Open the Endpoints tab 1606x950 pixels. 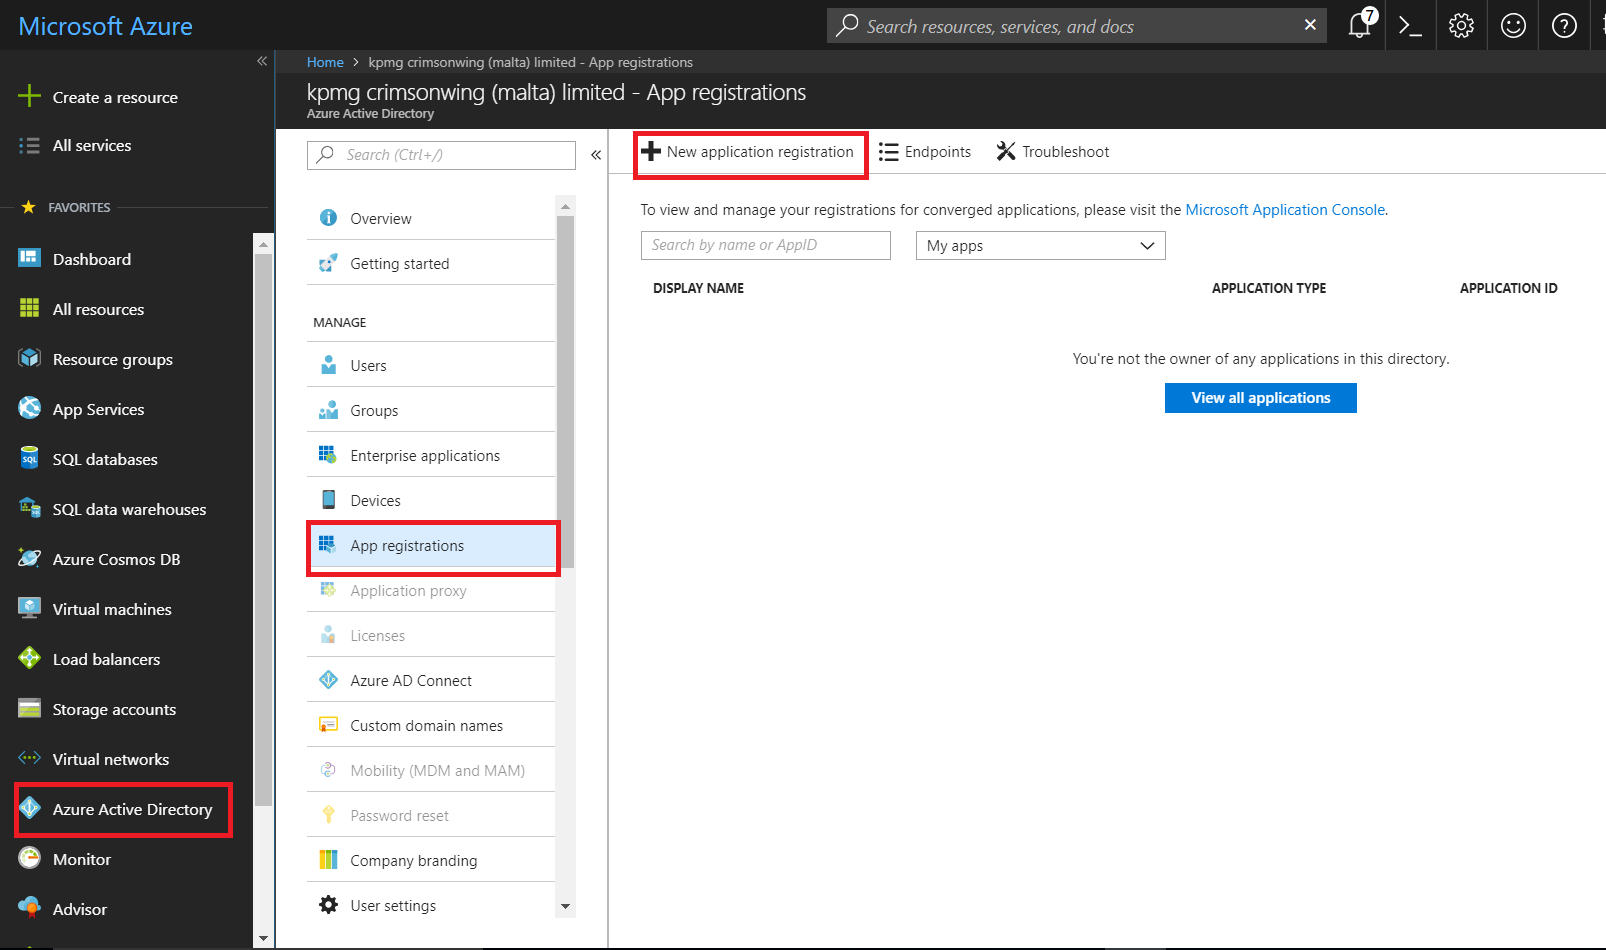point(924,151)
